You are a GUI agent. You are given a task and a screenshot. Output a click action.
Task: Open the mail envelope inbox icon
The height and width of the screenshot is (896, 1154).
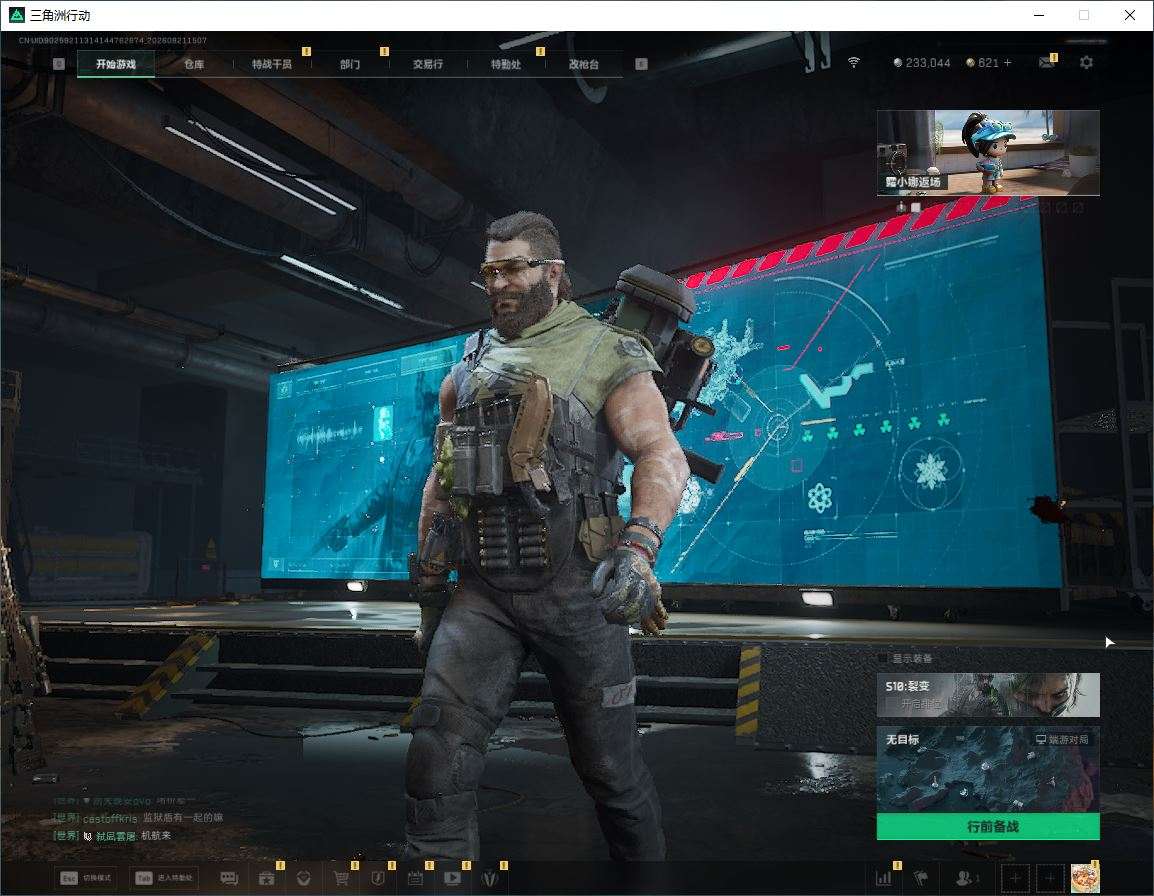pyautogui.click(x=1047, y=63)
